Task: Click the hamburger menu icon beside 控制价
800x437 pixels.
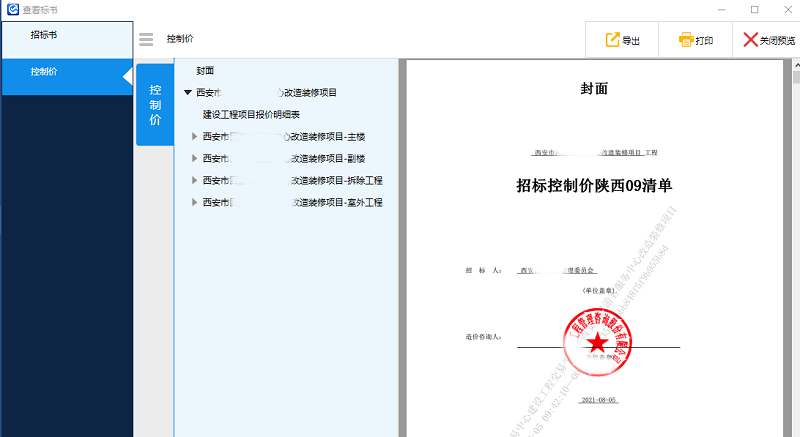Action: pos(146,39)
